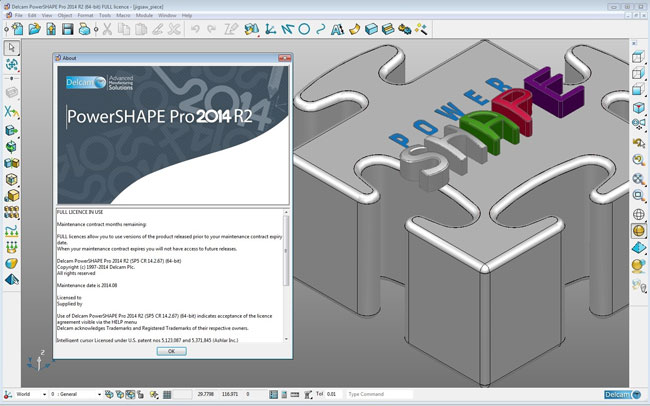The height and width of the screenshot is (406, 650).
Task: Open the View menu
Action: (47, 15)
